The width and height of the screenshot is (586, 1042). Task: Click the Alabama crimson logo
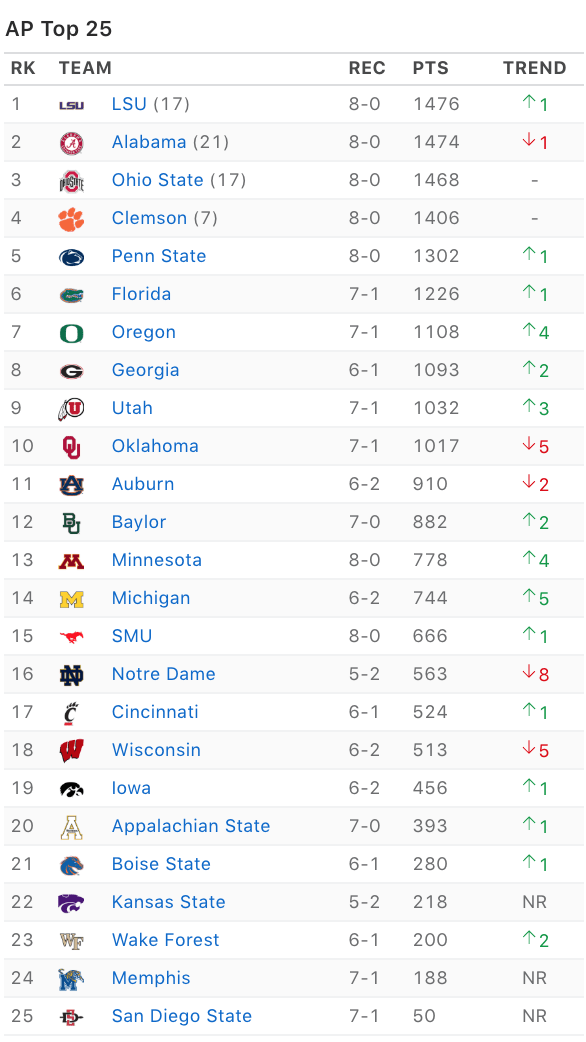coord(71,143)
